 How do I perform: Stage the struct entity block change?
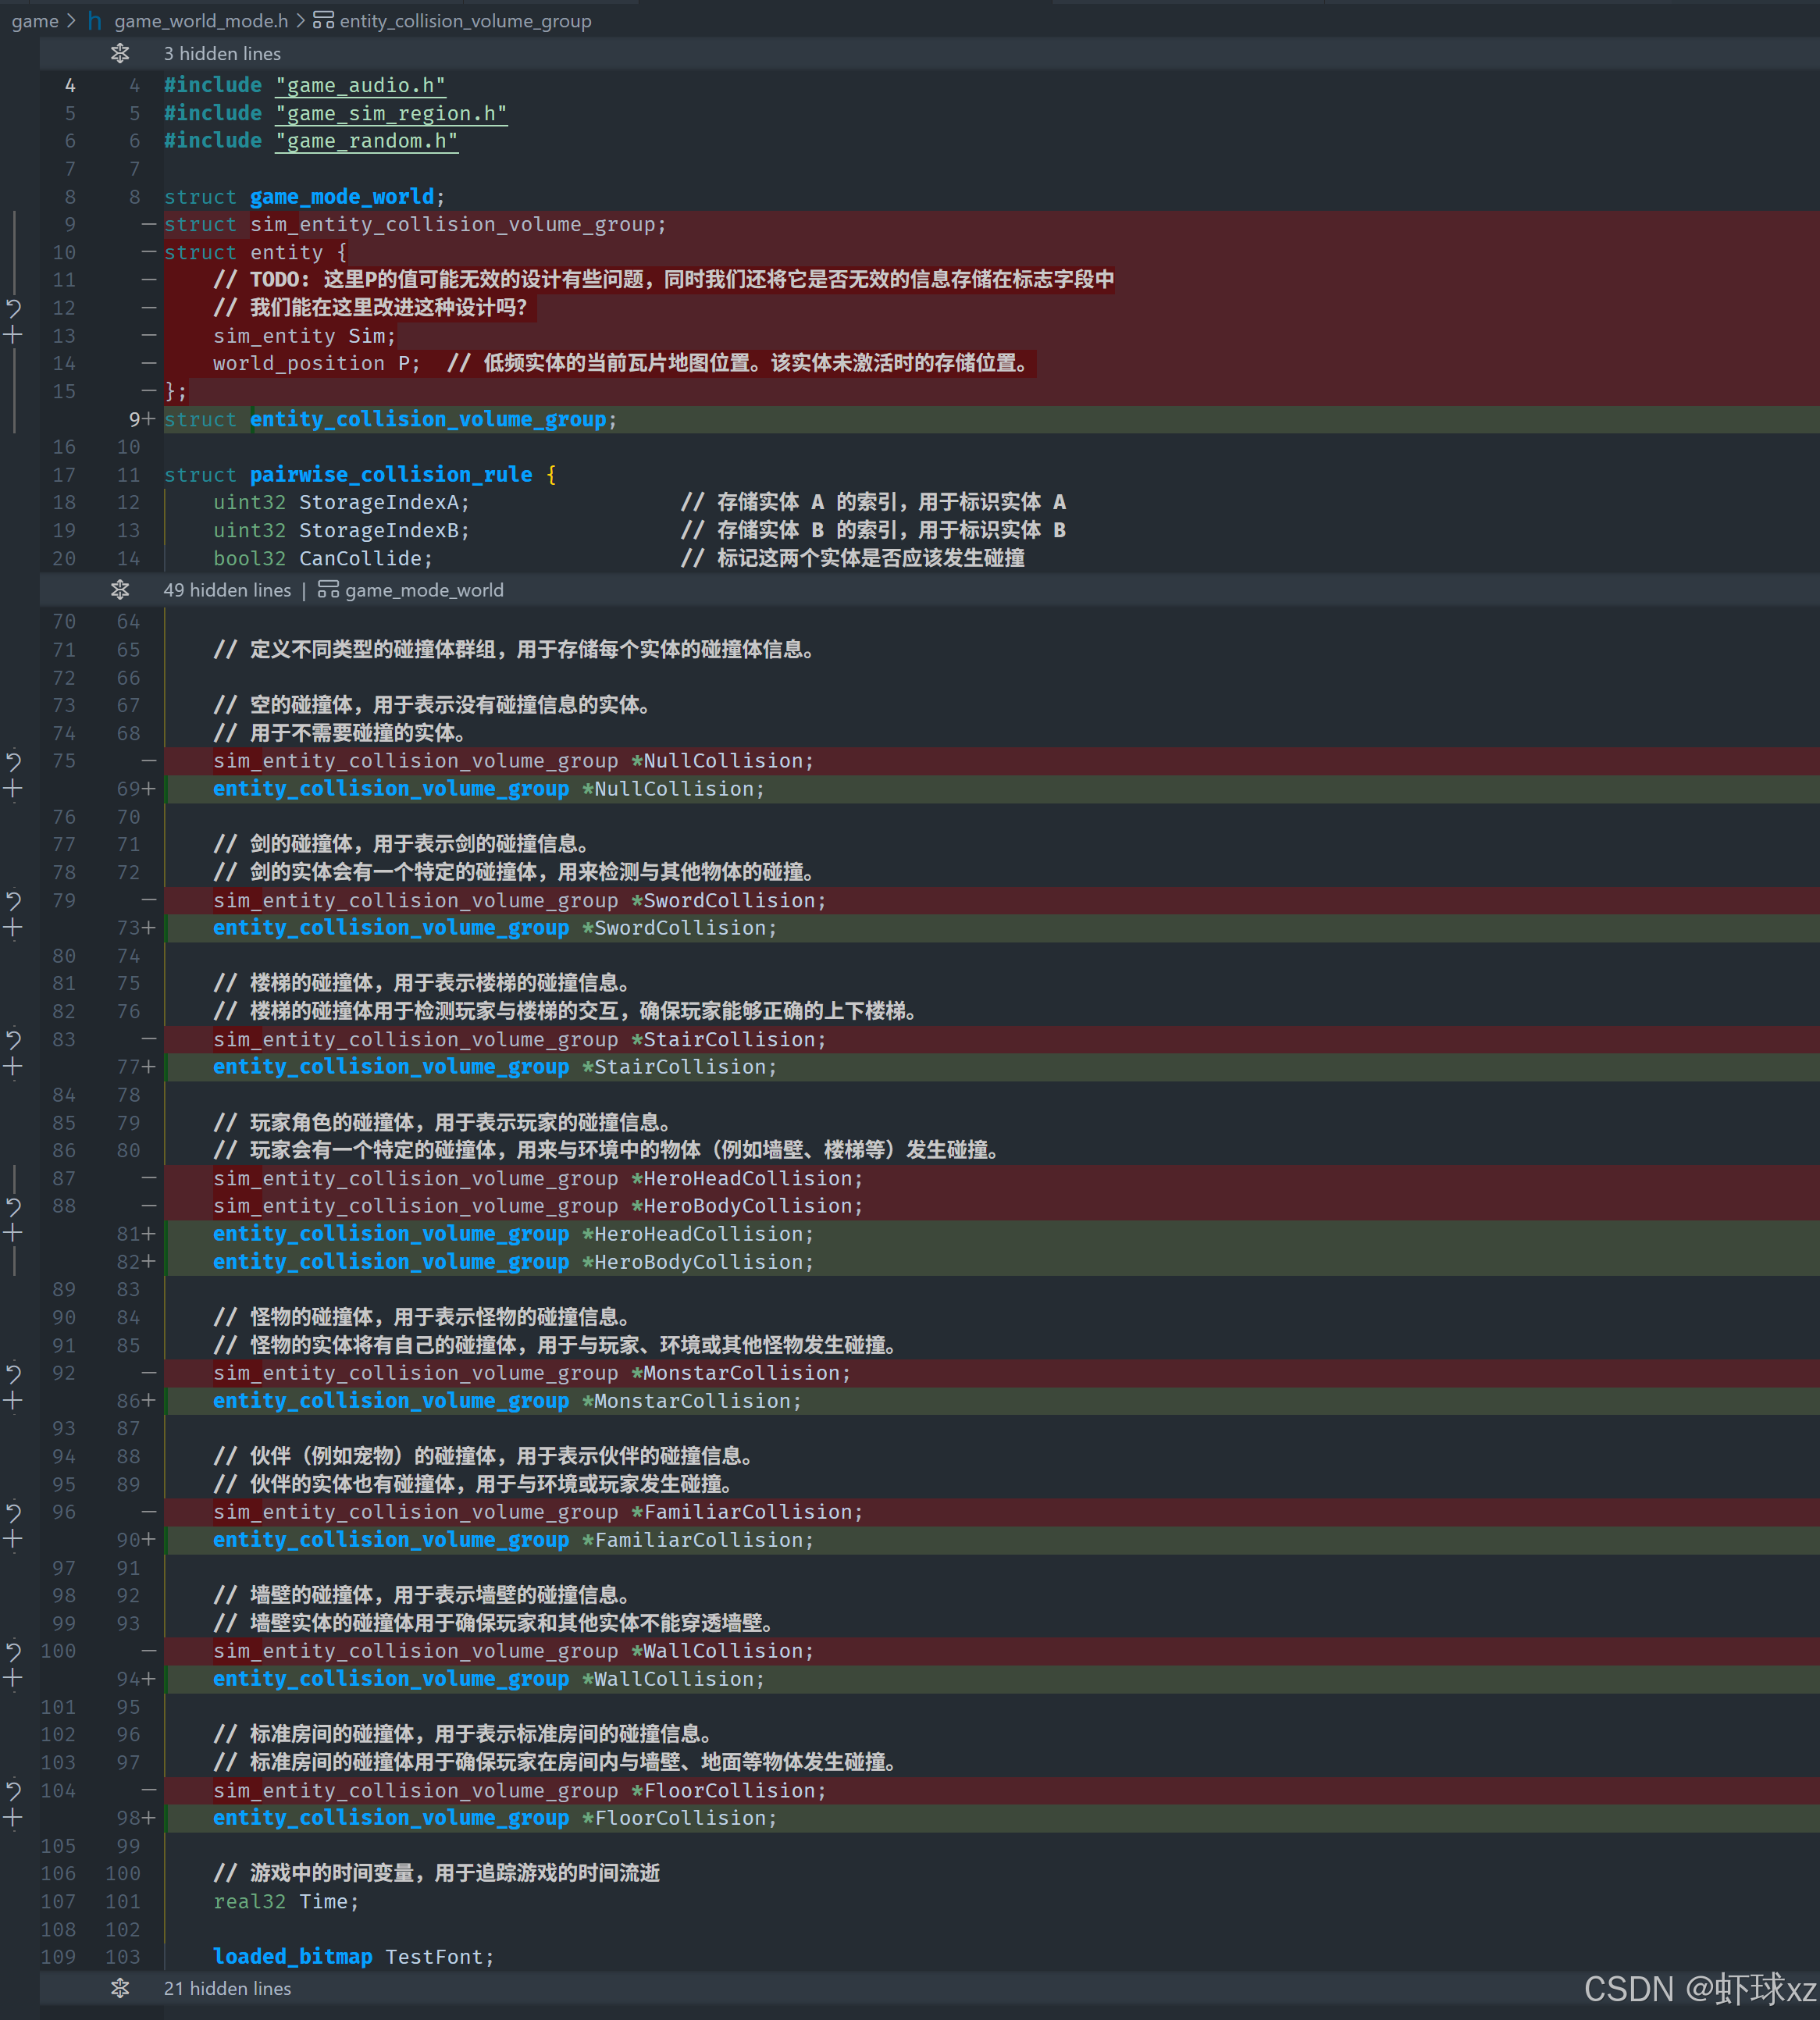14,335
